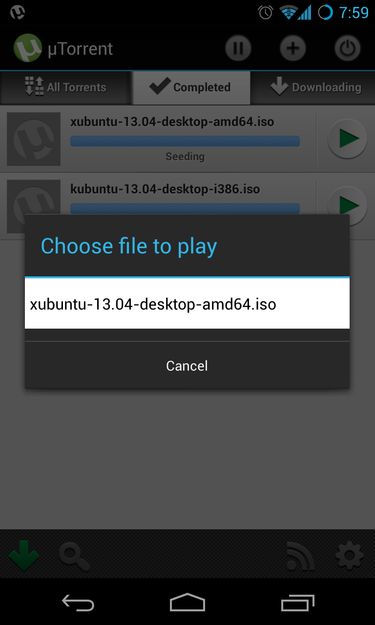This screenshot has height=625, width=375.
Task: Open the RSS feed icon
Action: (300, 556)
